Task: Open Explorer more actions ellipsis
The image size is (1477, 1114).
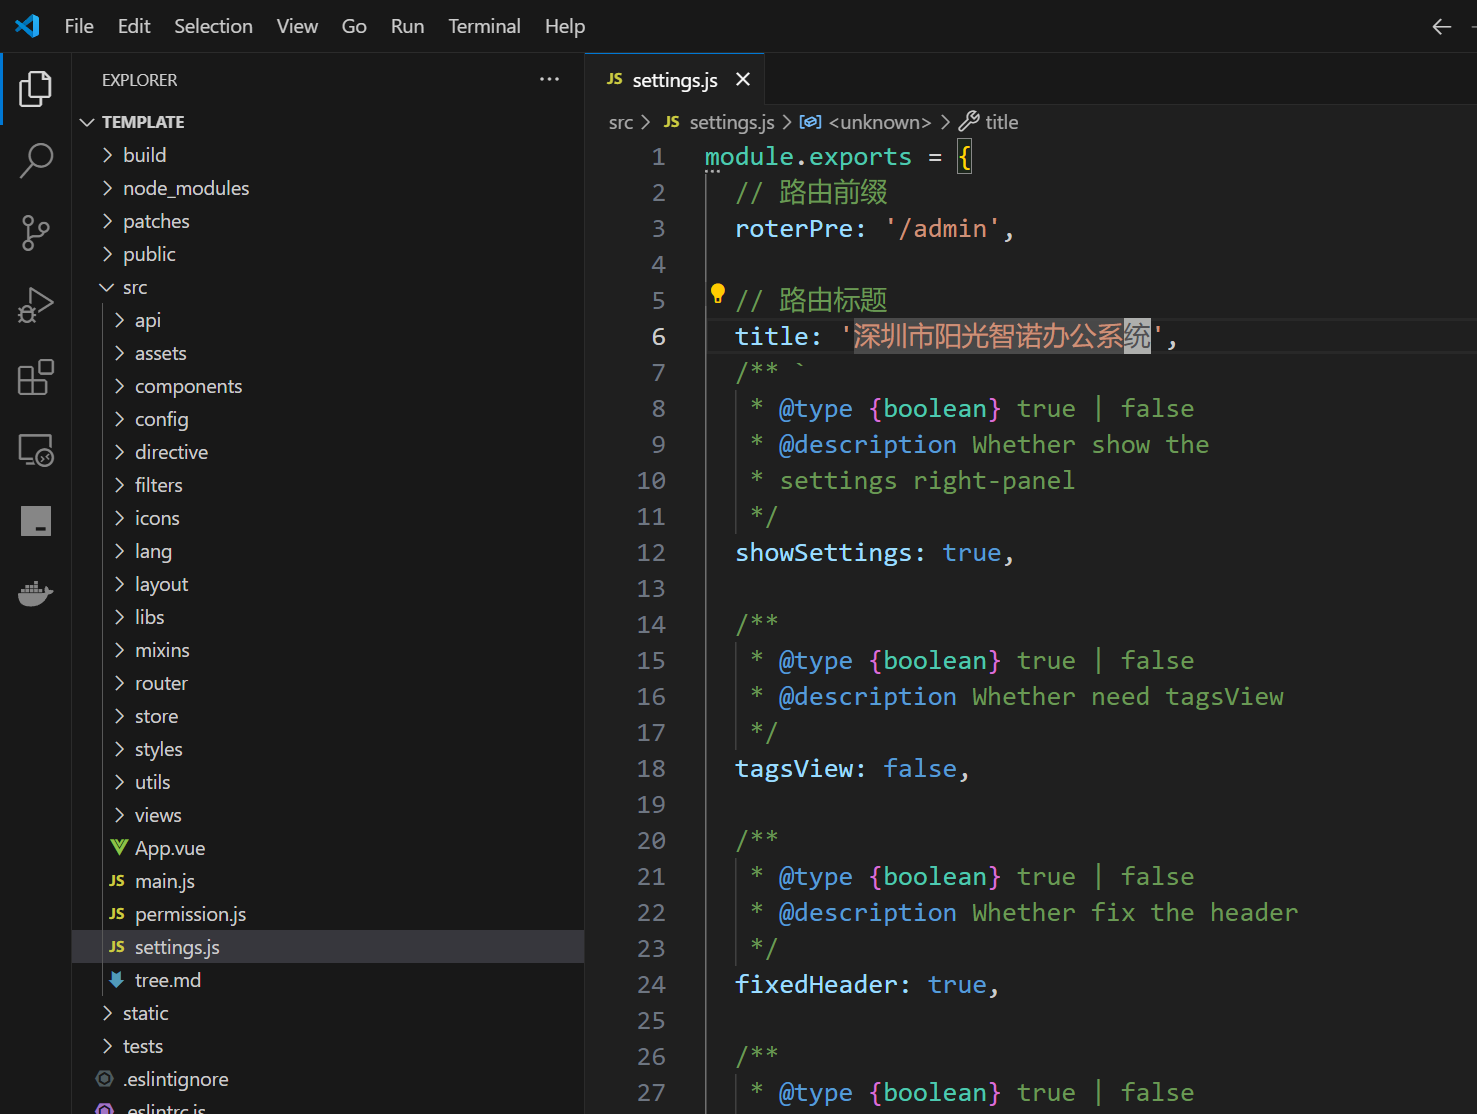Action: pyautogui.click(x=549, y=80)
